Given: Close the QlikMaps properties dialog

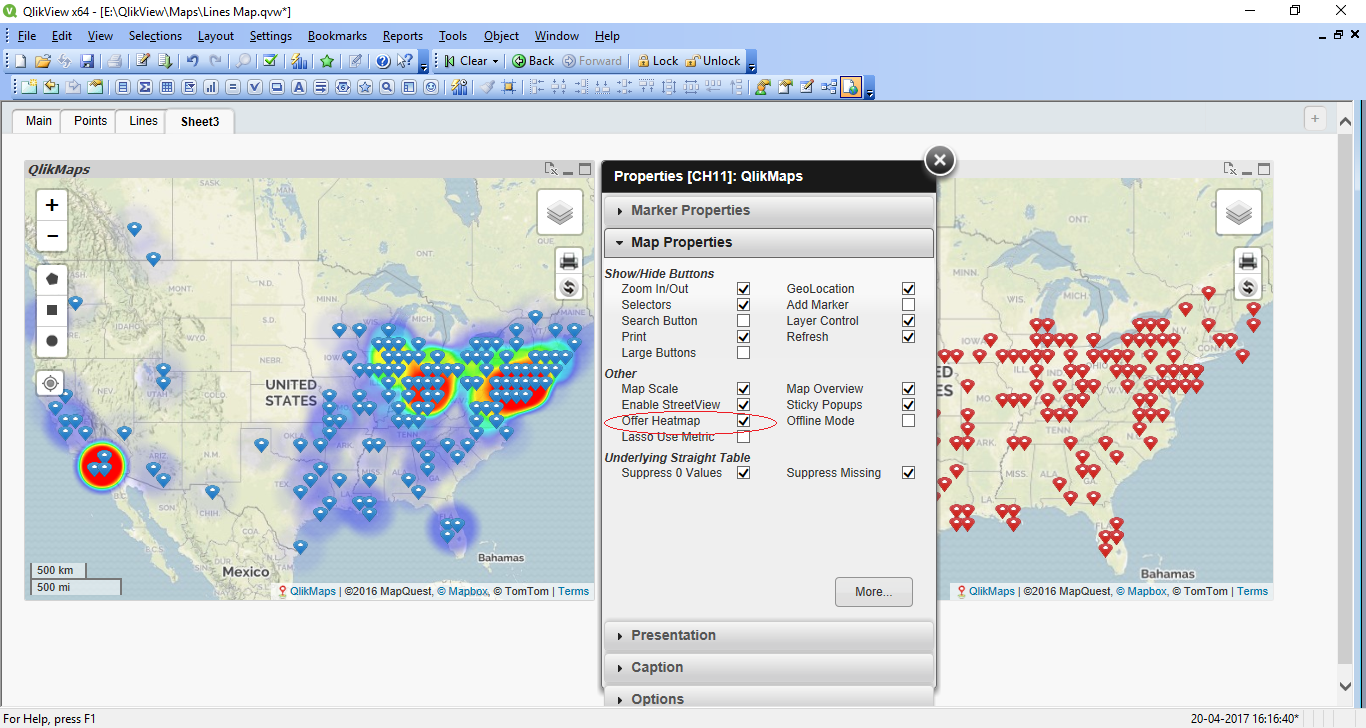Looking at the screenshot, I should click(938, 160).
